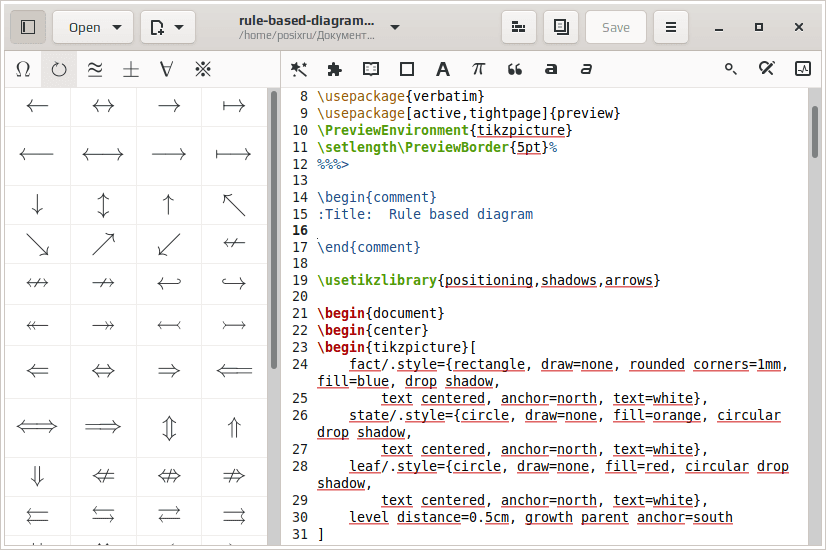Maximize the editor window
The image size is (826, 550).
[759, 27]
